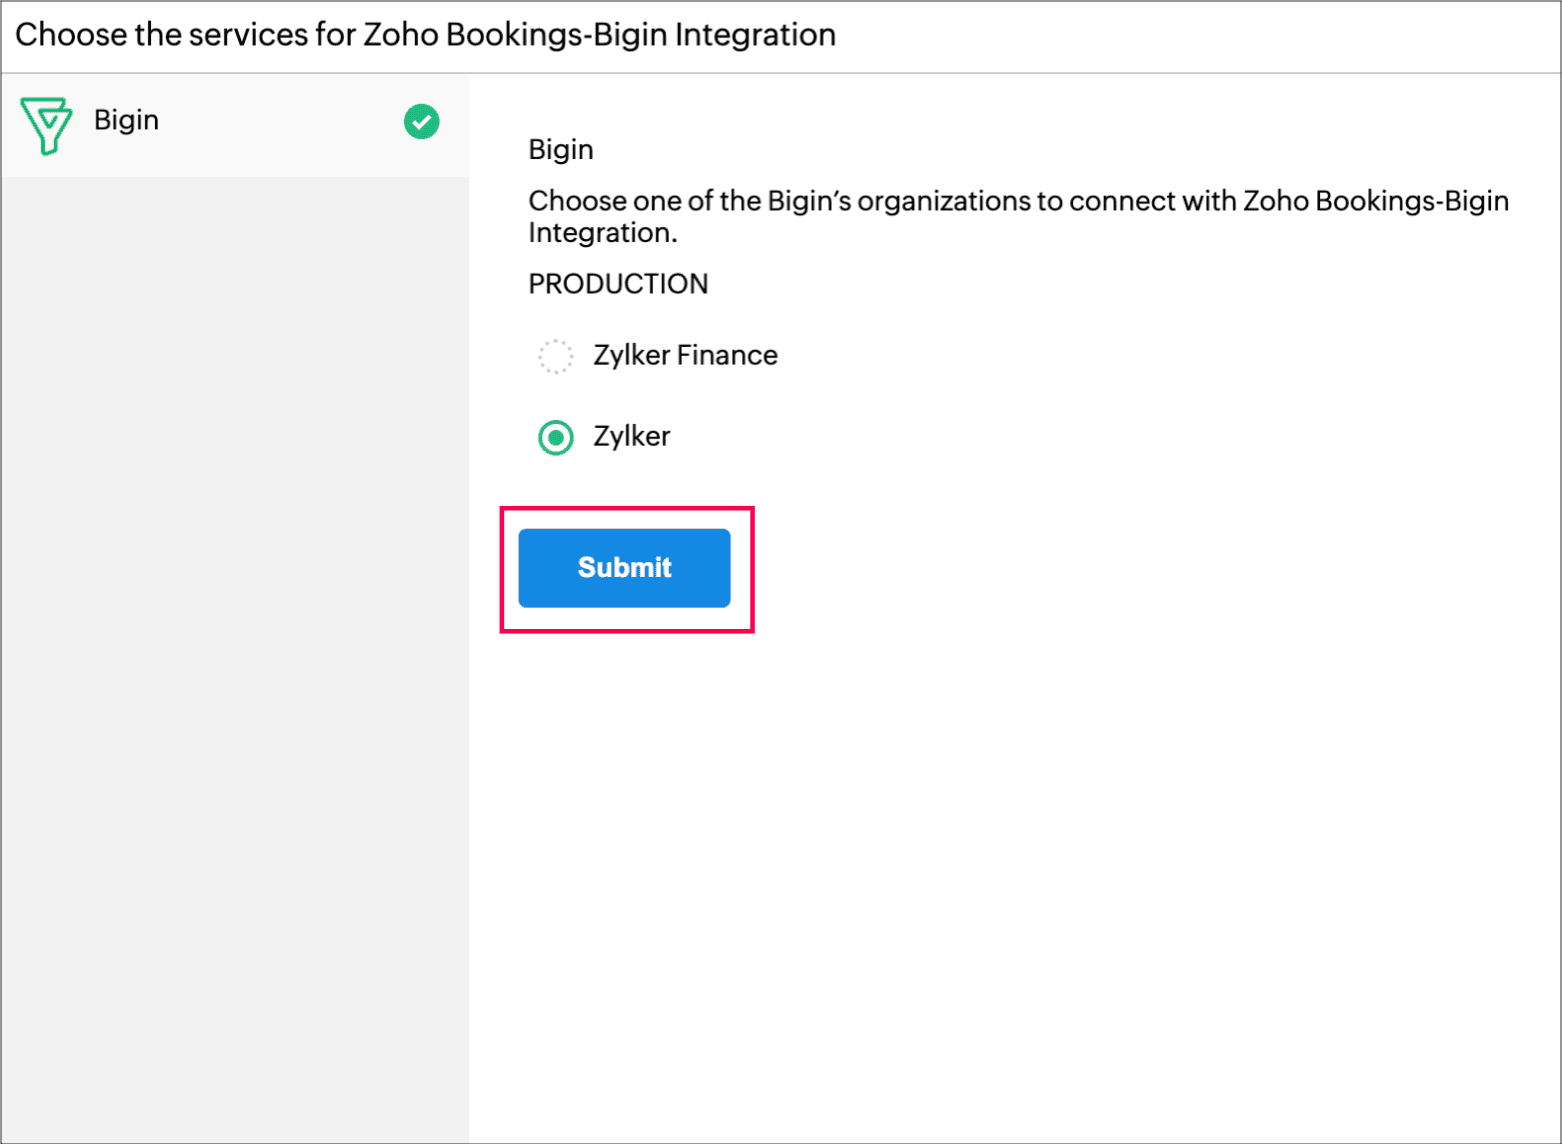
Task: Click the blank header area right of title
Action: [1200, 36]
